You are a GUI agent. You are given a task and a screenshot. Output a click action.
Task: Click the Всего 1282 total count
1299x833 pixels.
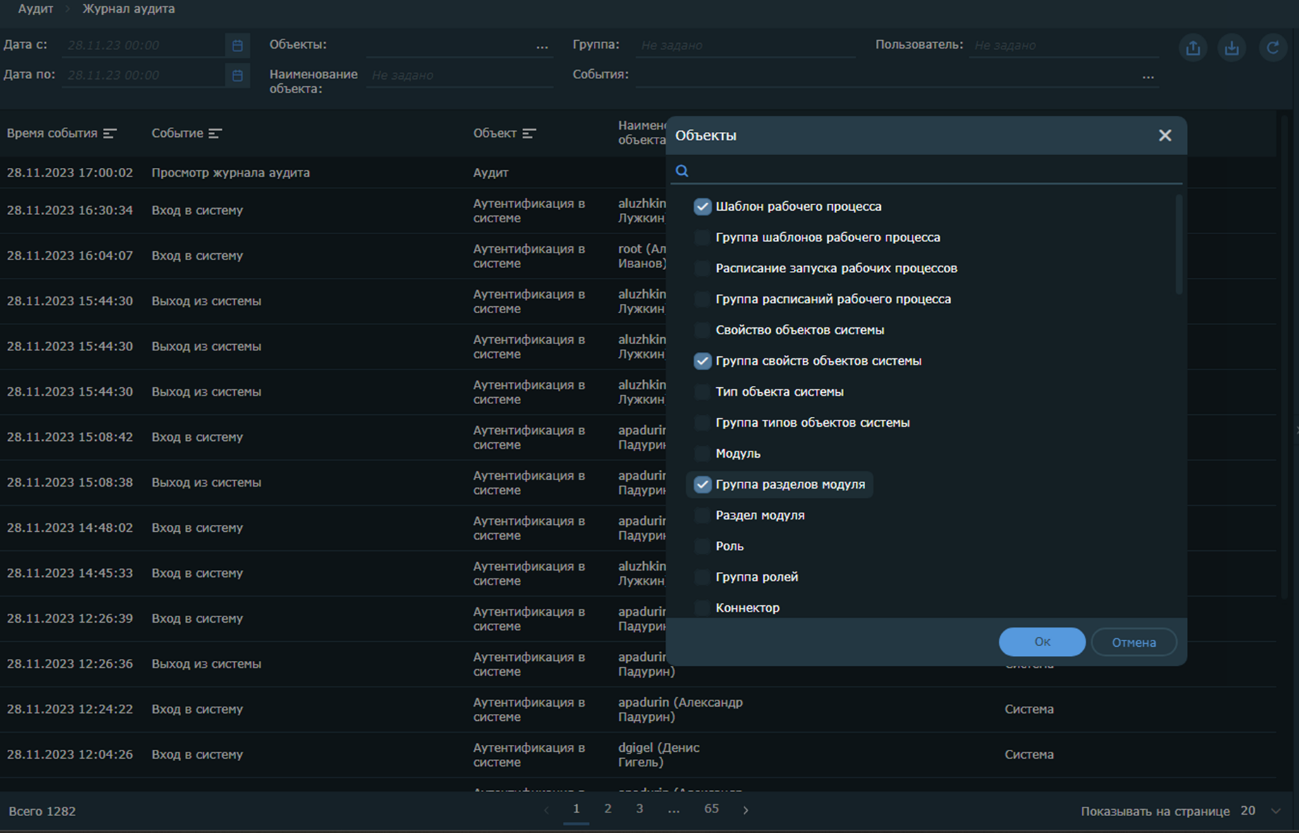pyautogui.click(x=42, y=811)
